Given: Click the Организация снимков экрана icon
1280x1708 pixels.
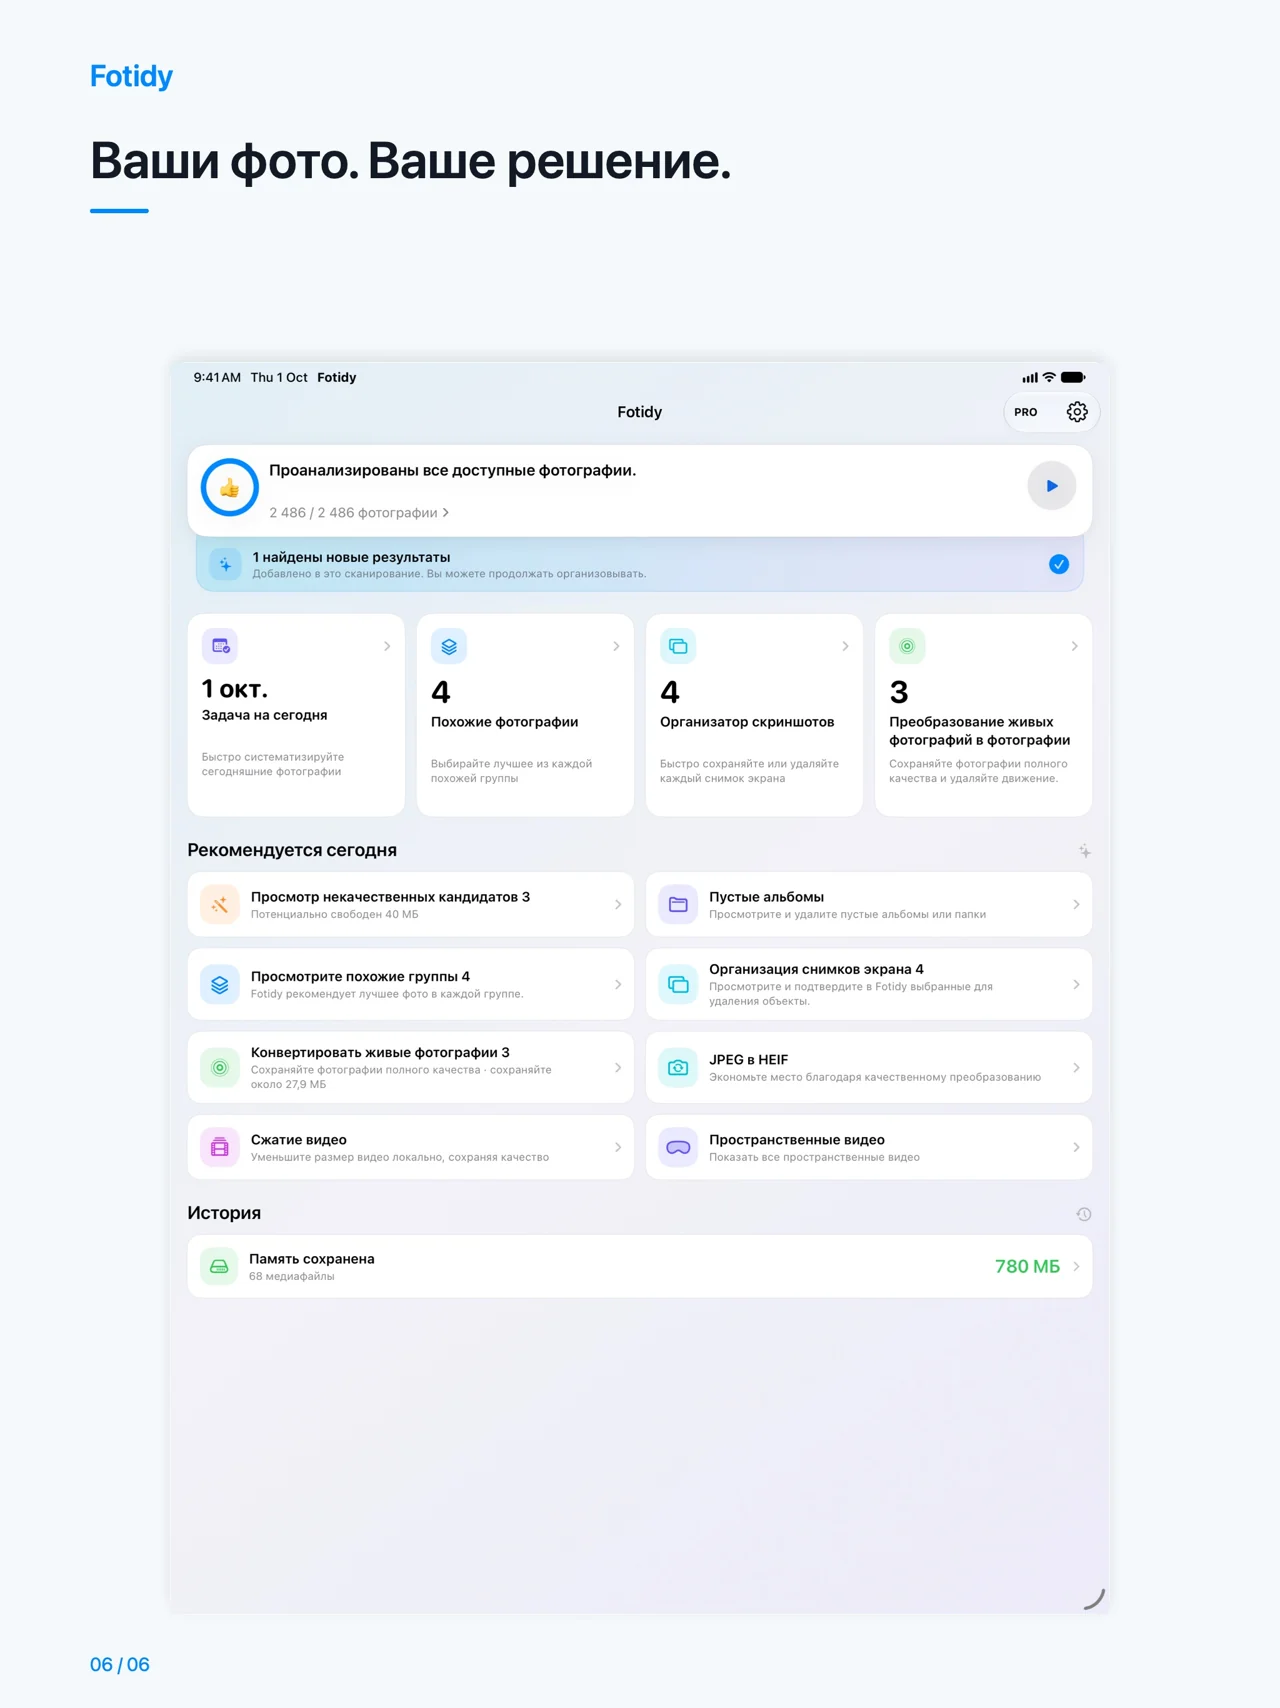Looking at the screenshot, I should [678, 985].
